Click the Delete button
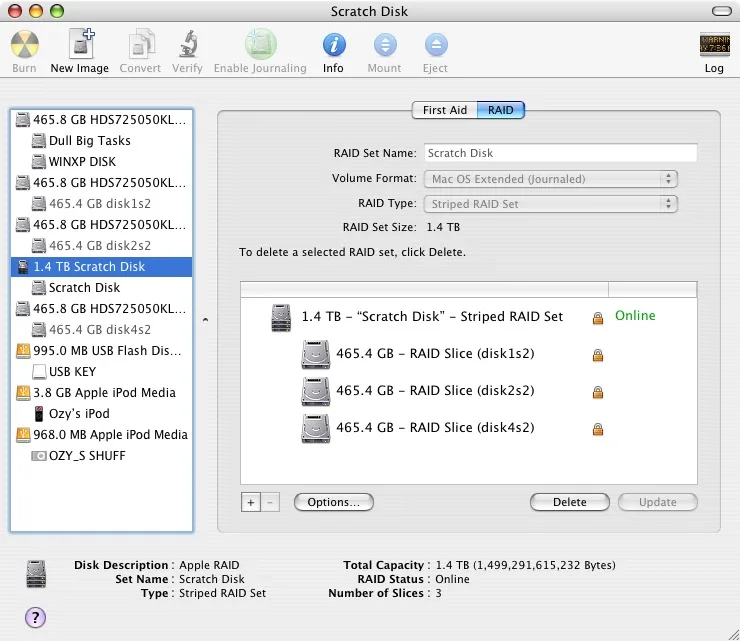Viewport: 740px width, 641px height. coord(569,502)
